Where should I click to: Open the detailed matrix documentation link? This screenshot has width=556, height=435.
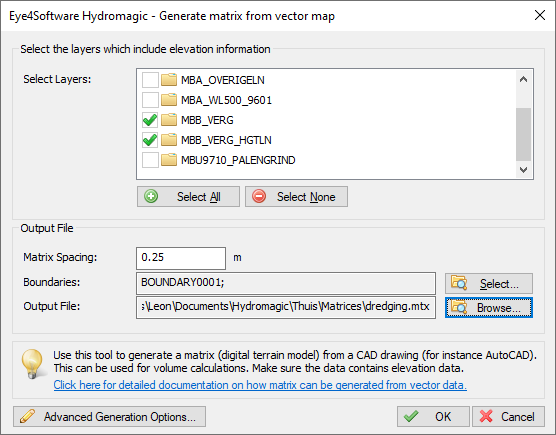tap(260, 385)
